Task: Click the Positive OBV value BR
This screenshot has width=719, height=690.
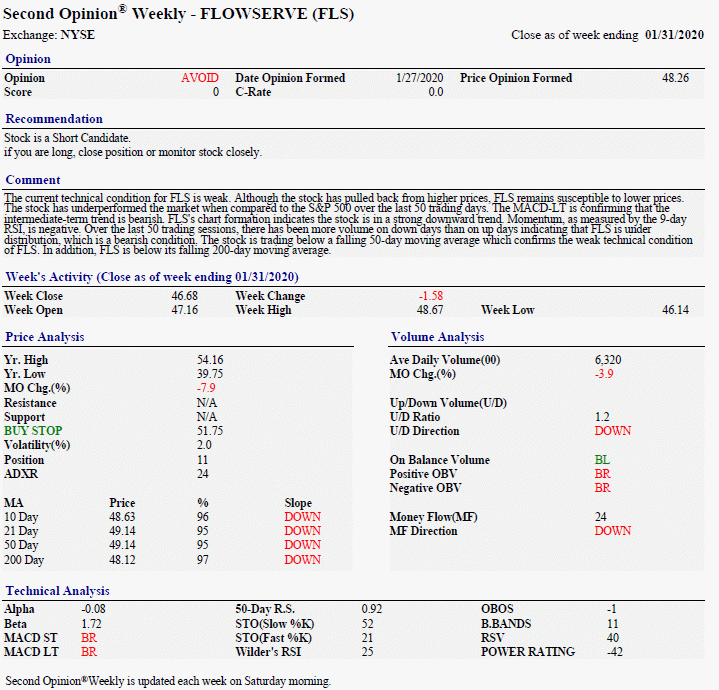Action: click(x=603, y=474)
